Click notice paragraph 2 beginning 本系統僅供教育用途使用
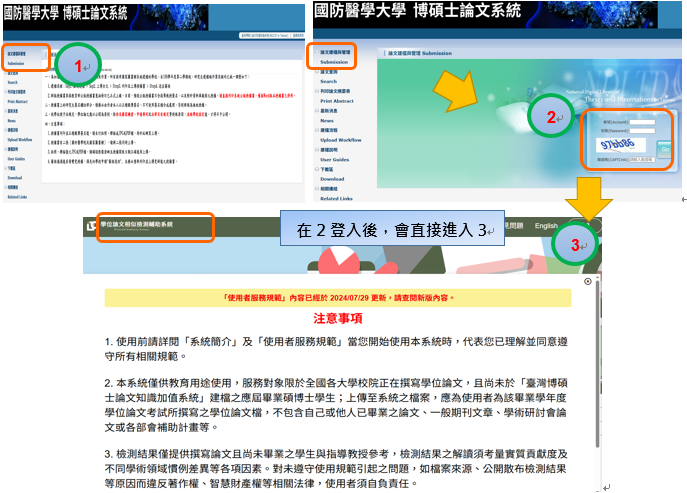 coord(336,405)
